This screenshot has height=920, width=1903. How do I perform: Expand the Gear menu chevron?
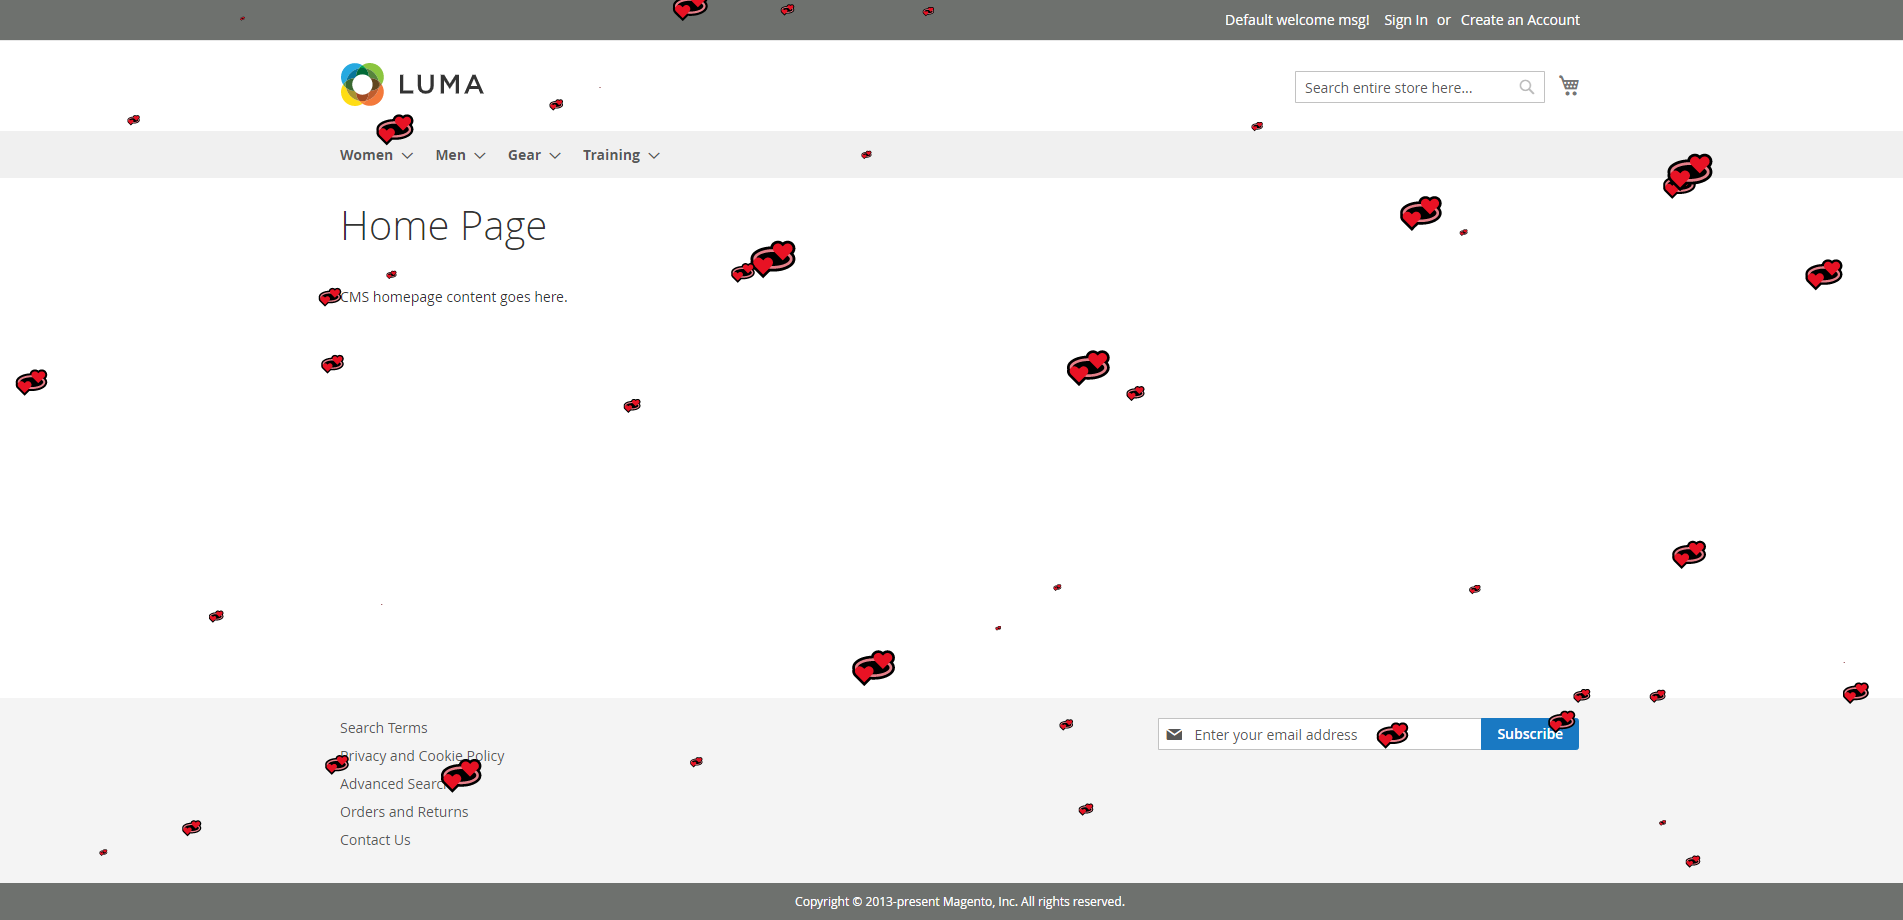click(x=555, y=156)
